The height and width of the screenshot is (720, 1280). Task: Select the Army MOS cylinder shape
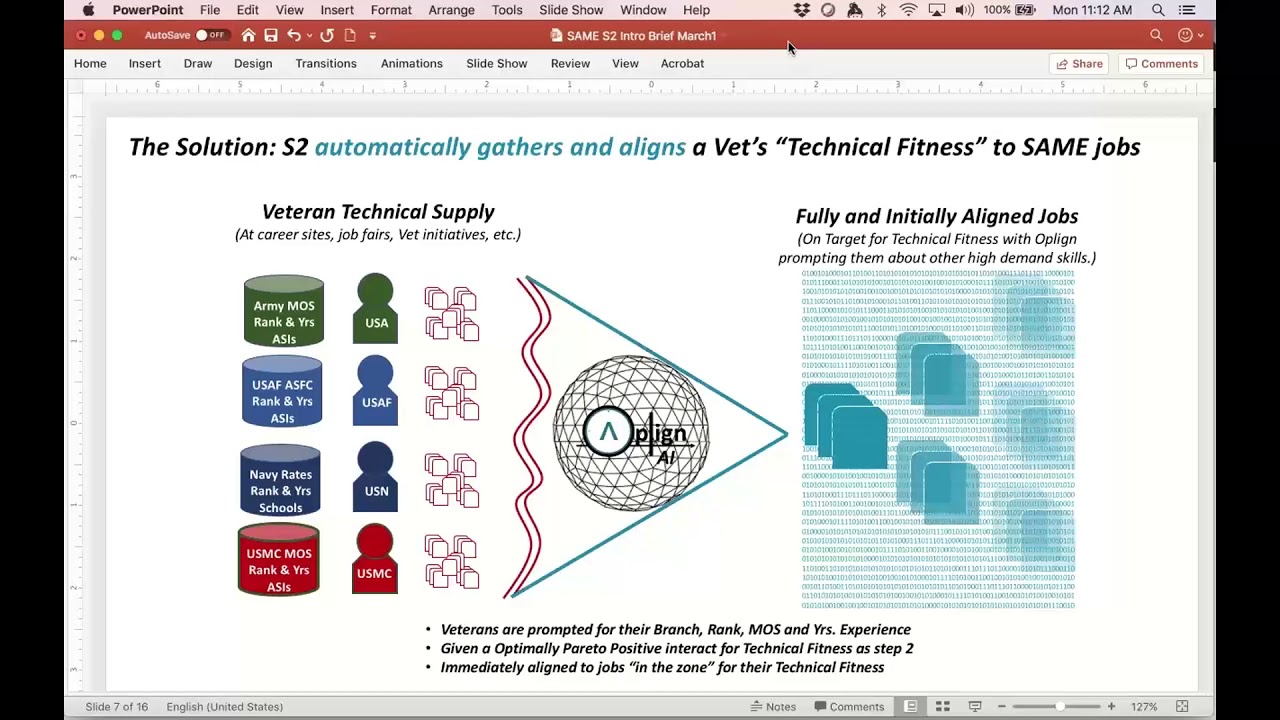point(284,311)
